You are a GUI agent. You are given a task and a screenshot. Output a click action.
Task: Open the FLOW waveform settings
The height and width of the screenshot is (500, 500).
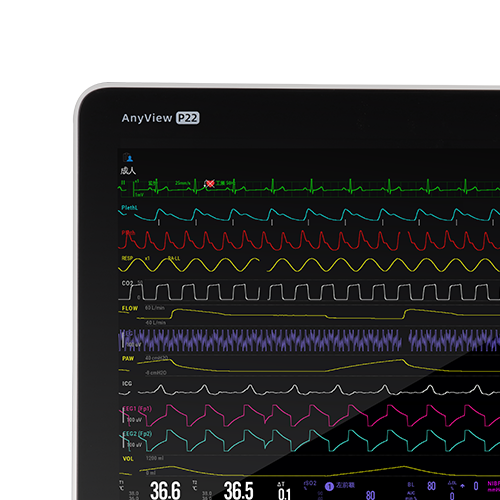pyautogui.click(x=130, y=308)
